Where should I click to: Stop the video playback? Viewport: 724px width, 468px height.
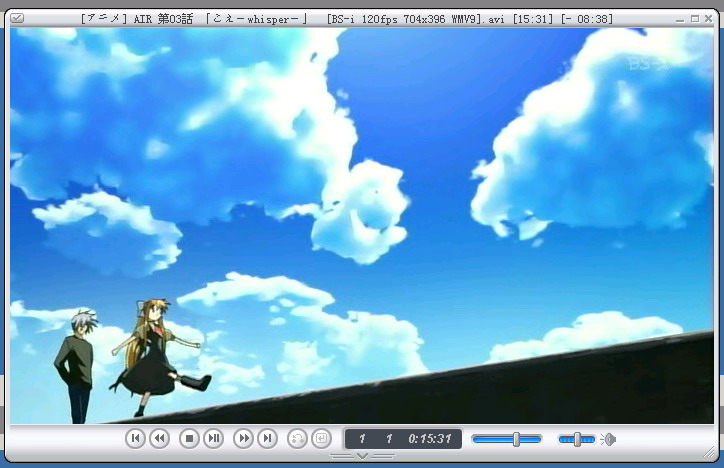click(189, 438)
